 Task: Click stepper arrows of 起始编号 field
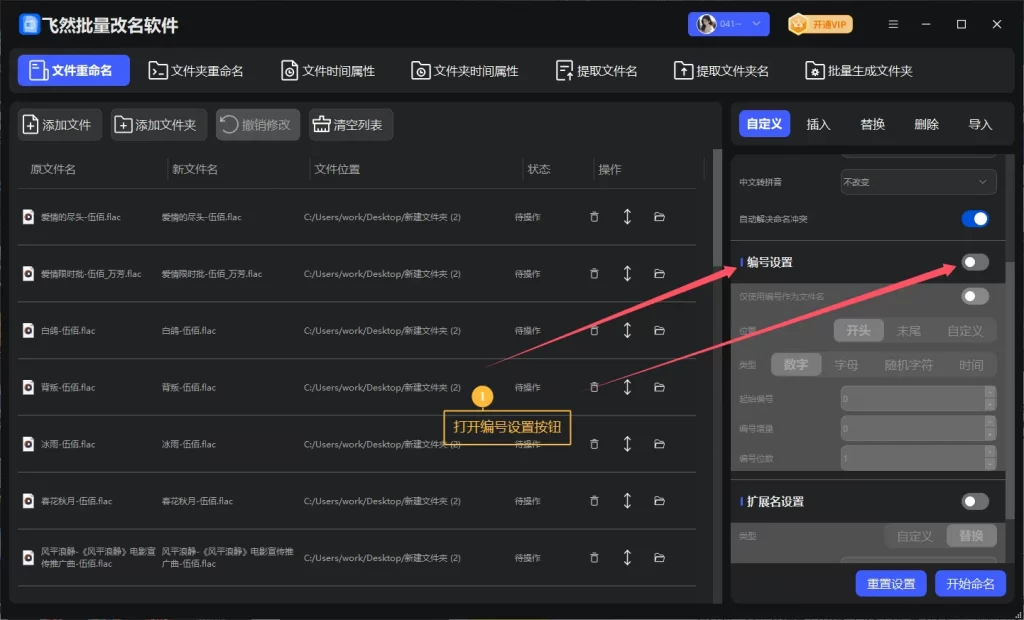(990, 399)
